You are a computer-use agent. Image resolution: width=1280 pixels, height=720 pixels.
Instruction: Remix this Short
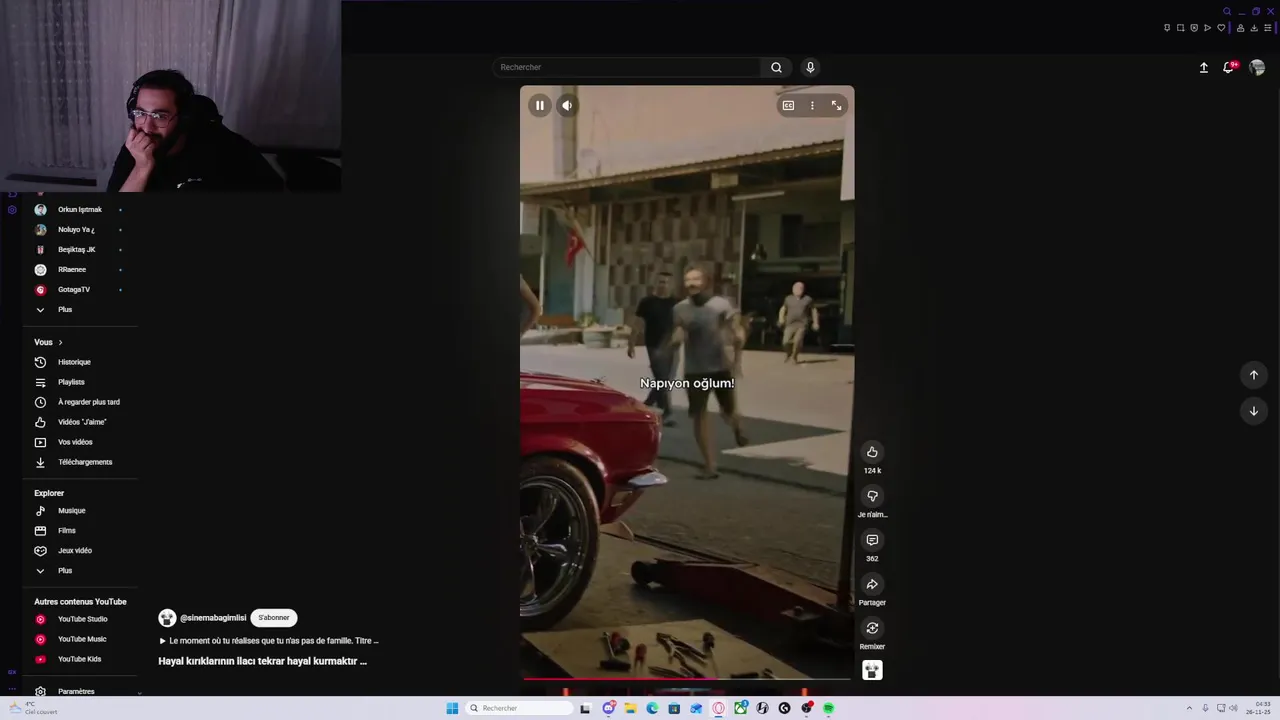(872, 628)
